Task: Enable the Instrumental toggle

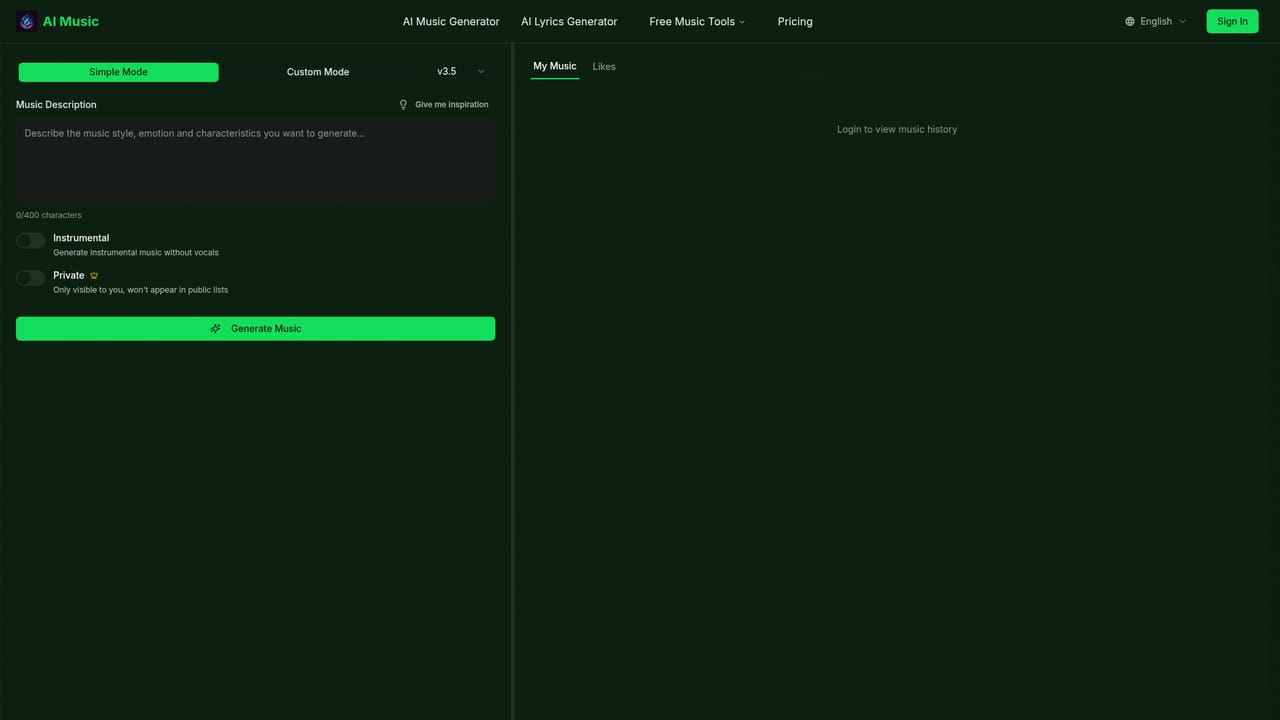Action: coord(31,240)
